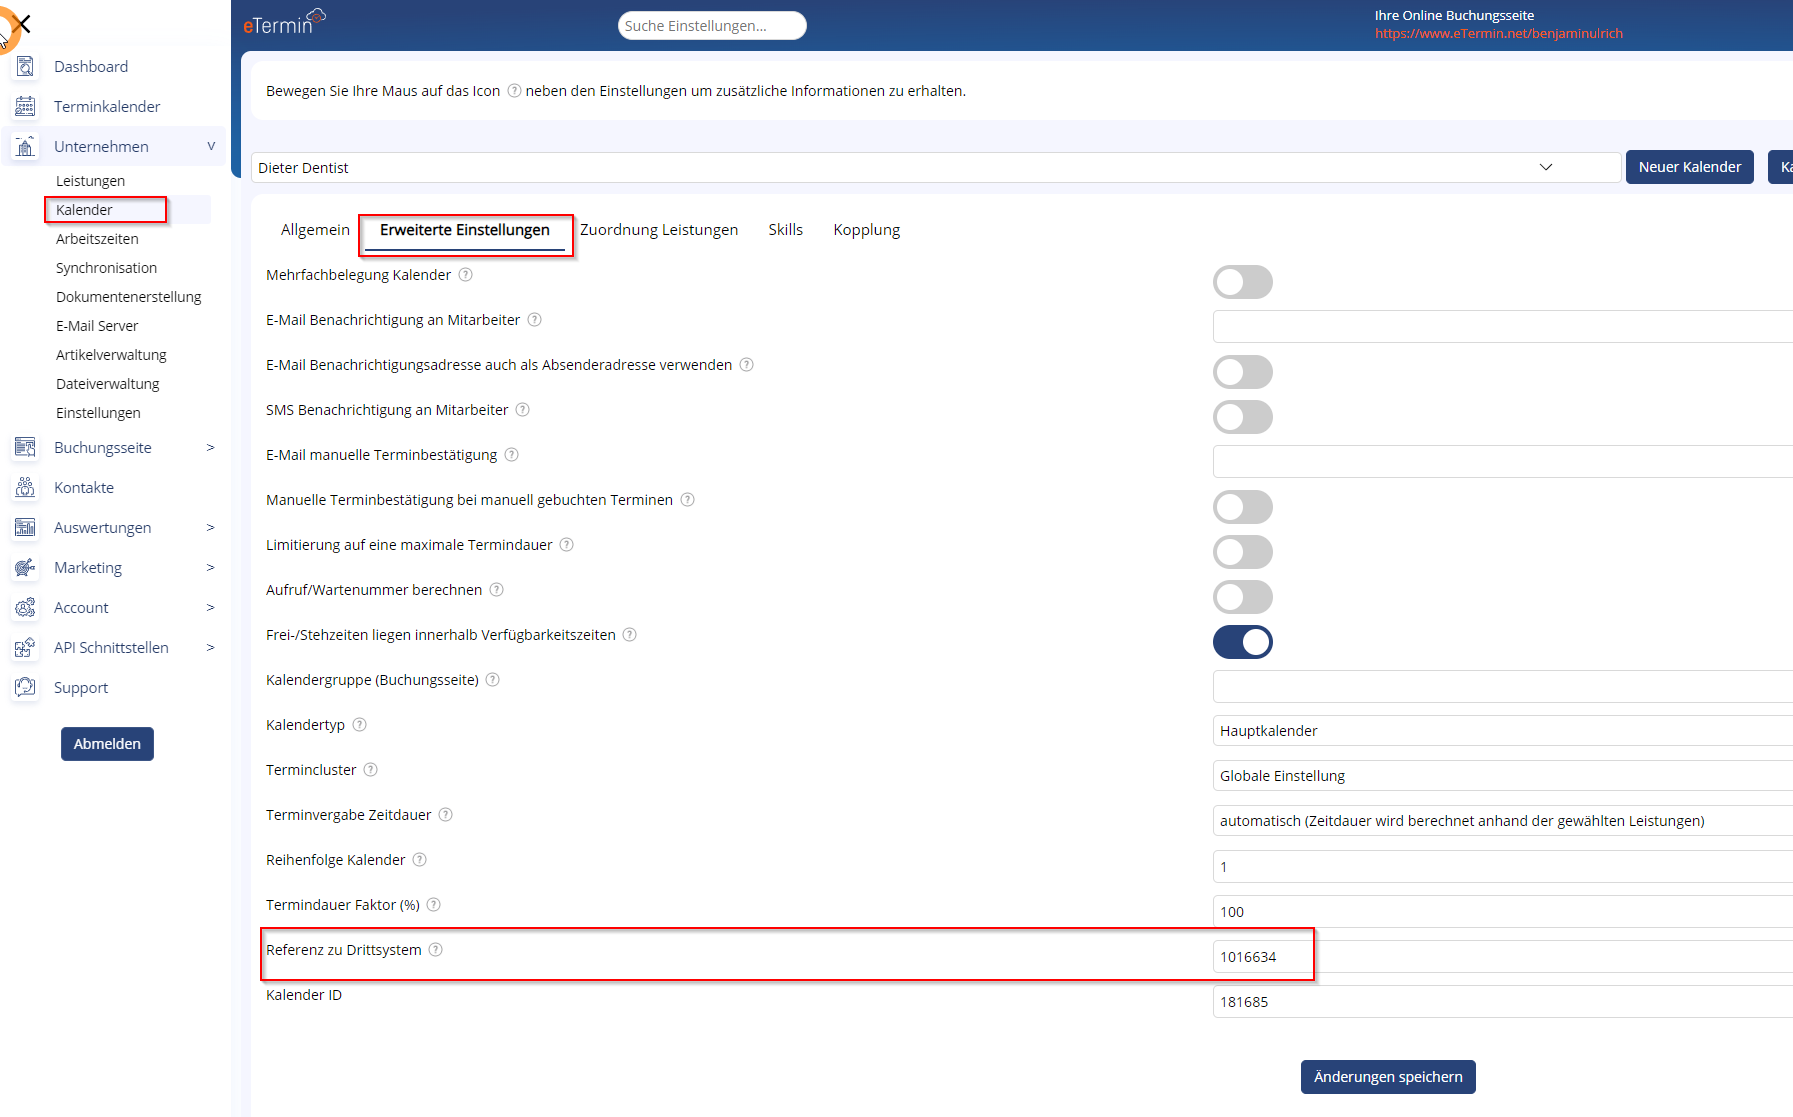Enable the Mehrfachbelegung Kalender toggle

coord(1242,282)
